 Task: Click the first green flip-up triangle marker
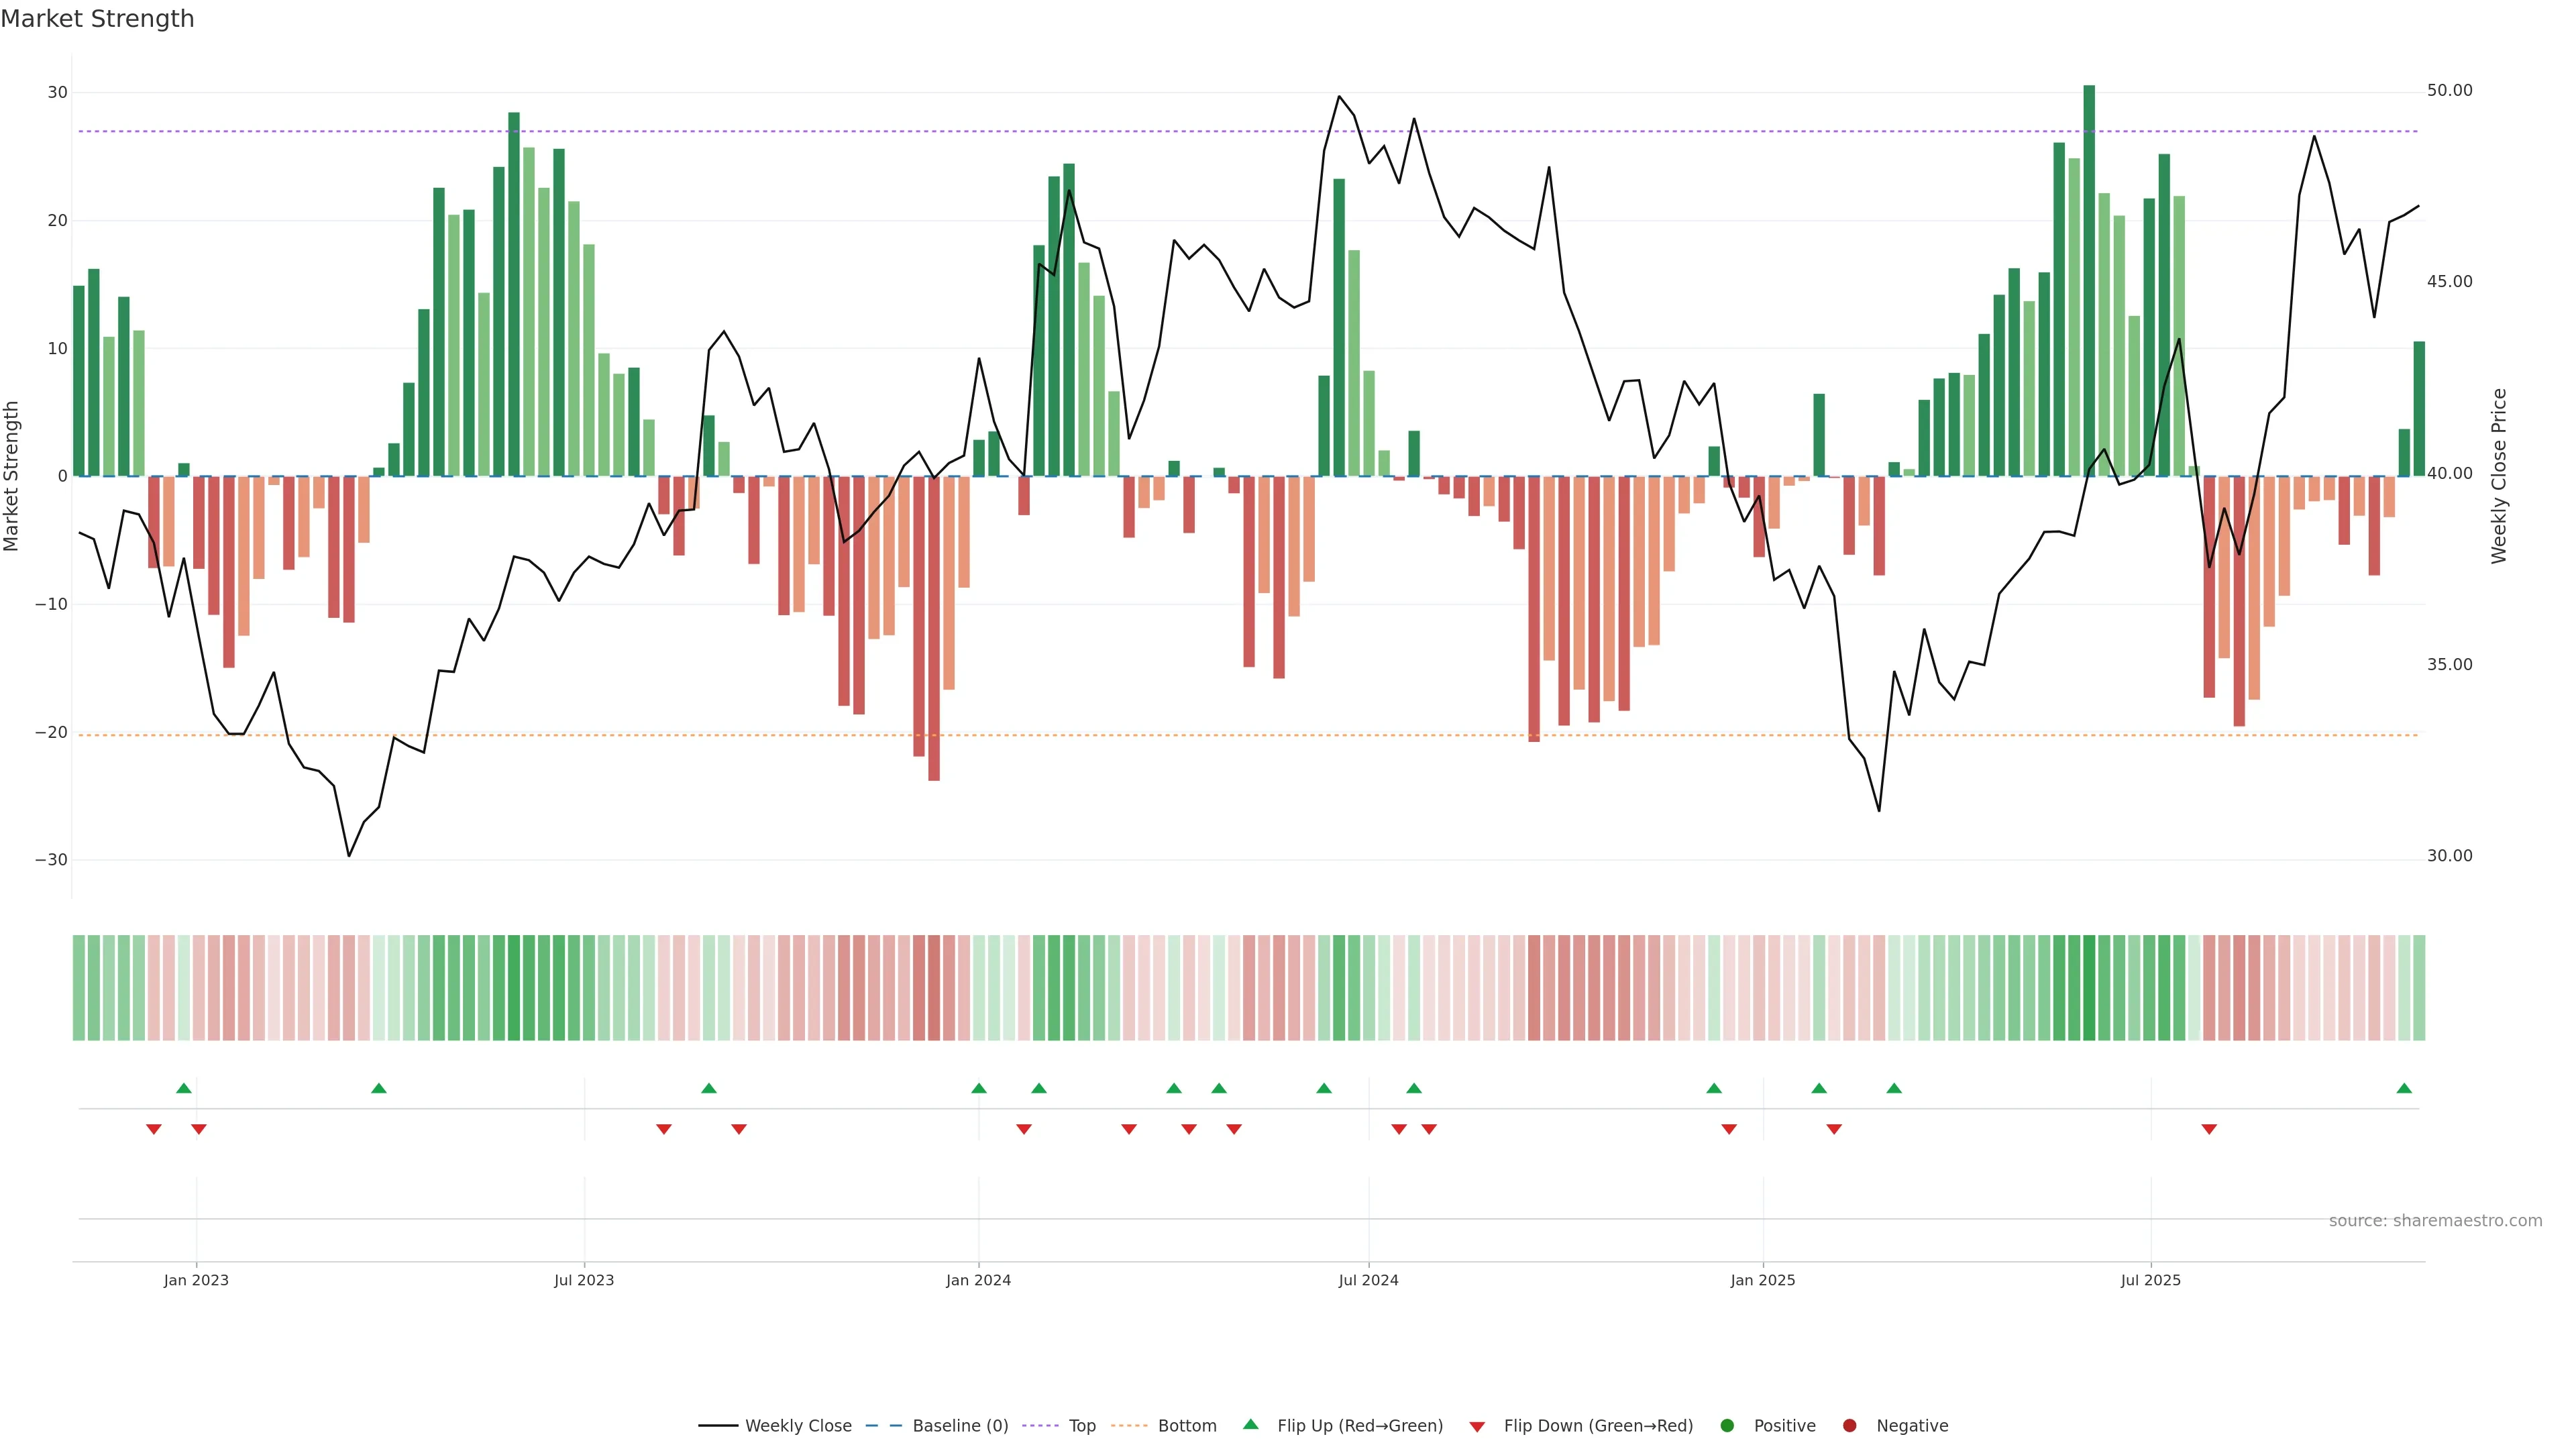[x=184, y=1088]
